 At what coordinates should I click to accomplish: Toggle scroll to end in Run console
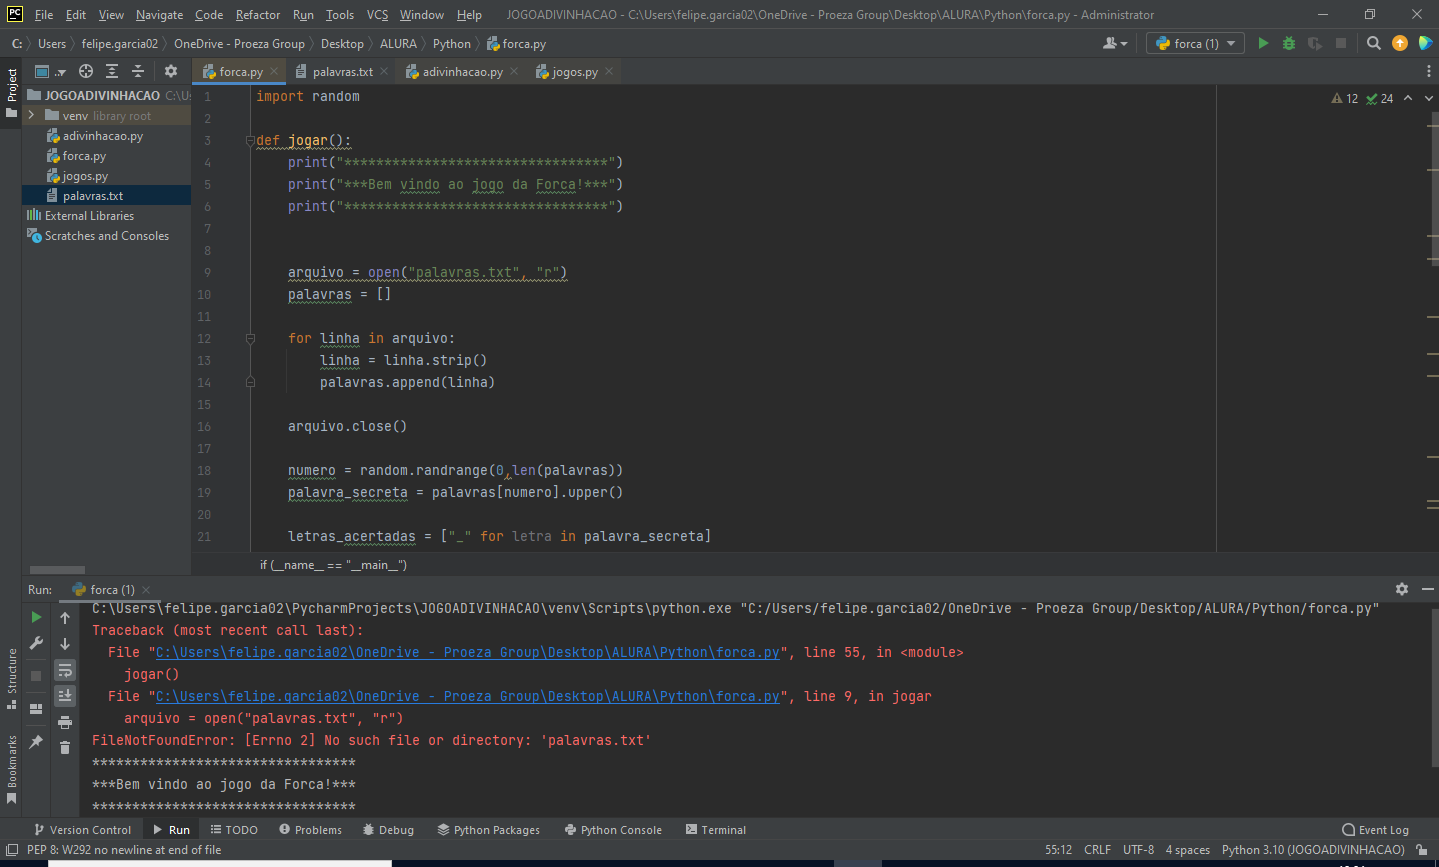[x=65, y=695]
